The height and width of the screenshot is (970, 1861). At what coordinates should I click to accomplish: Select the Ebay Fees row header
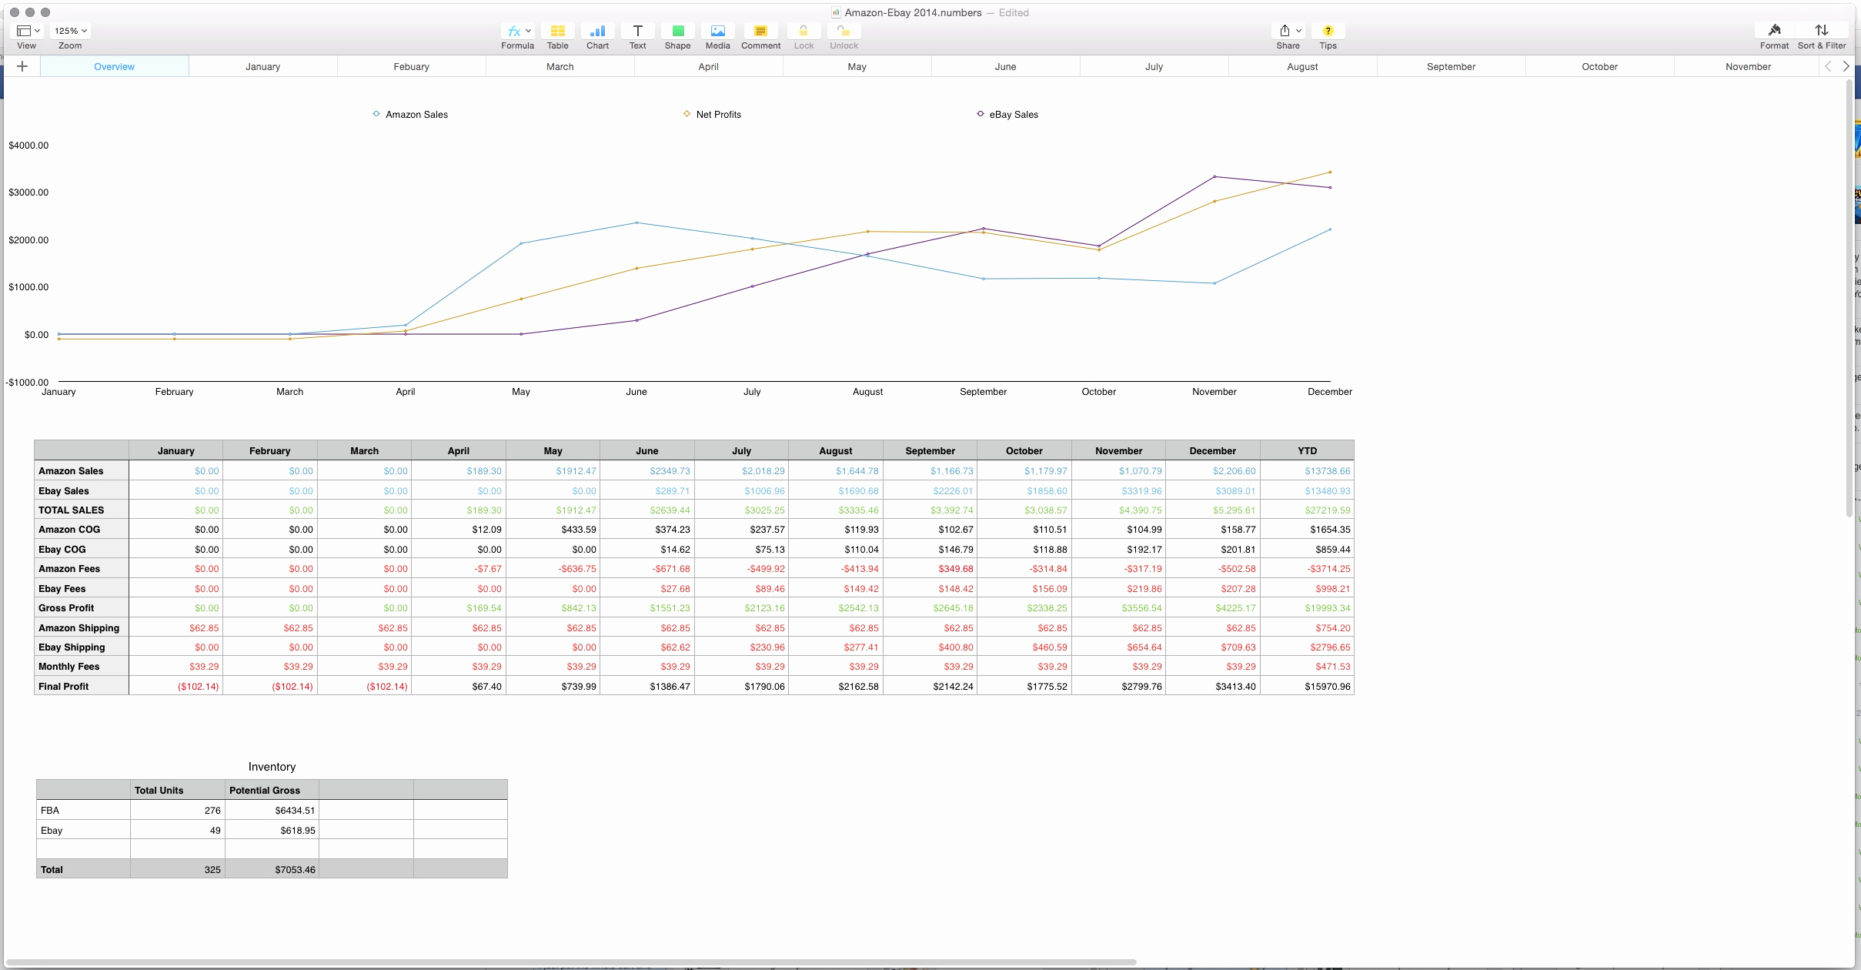tap(81, 588)
